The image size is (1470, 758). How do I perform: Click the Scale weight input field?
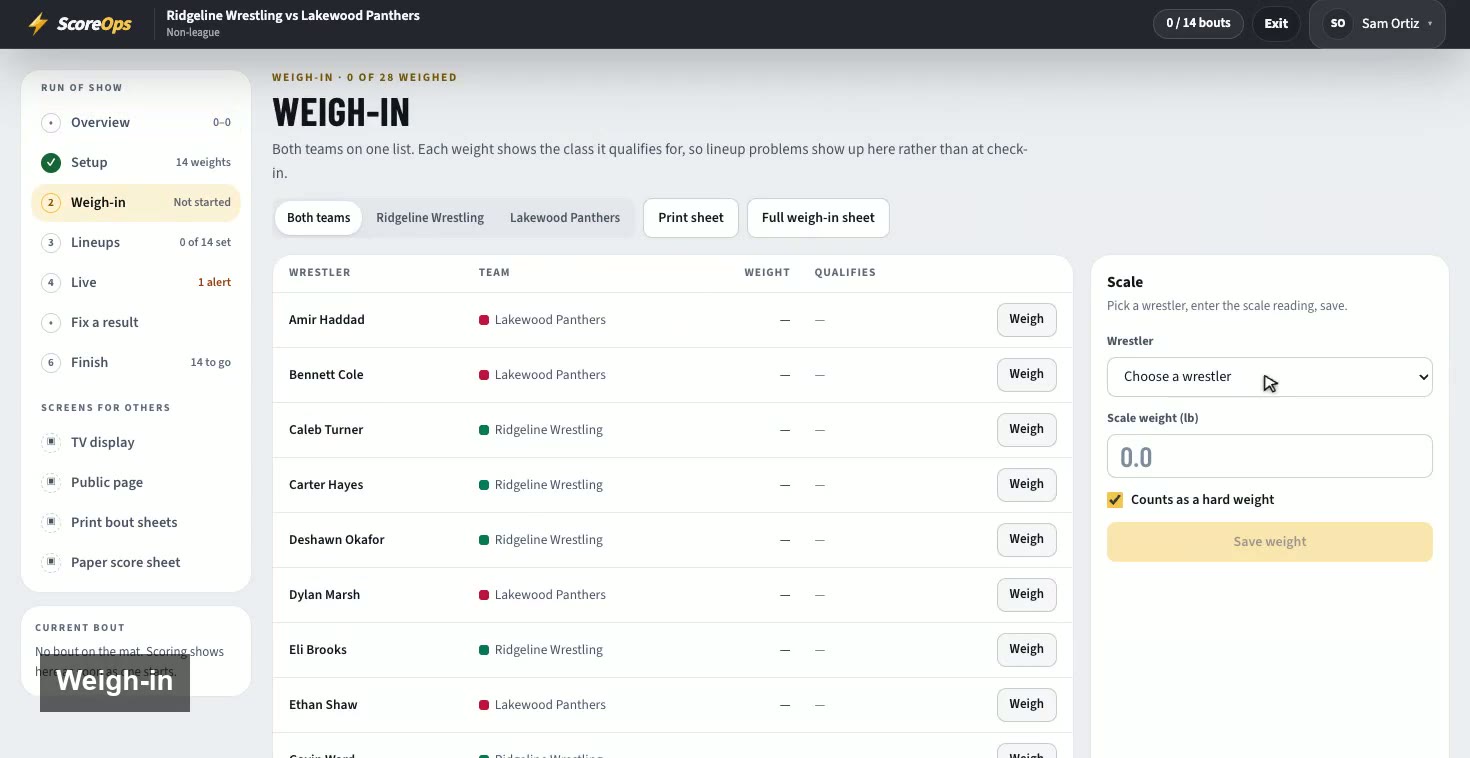coord(1269,456)
